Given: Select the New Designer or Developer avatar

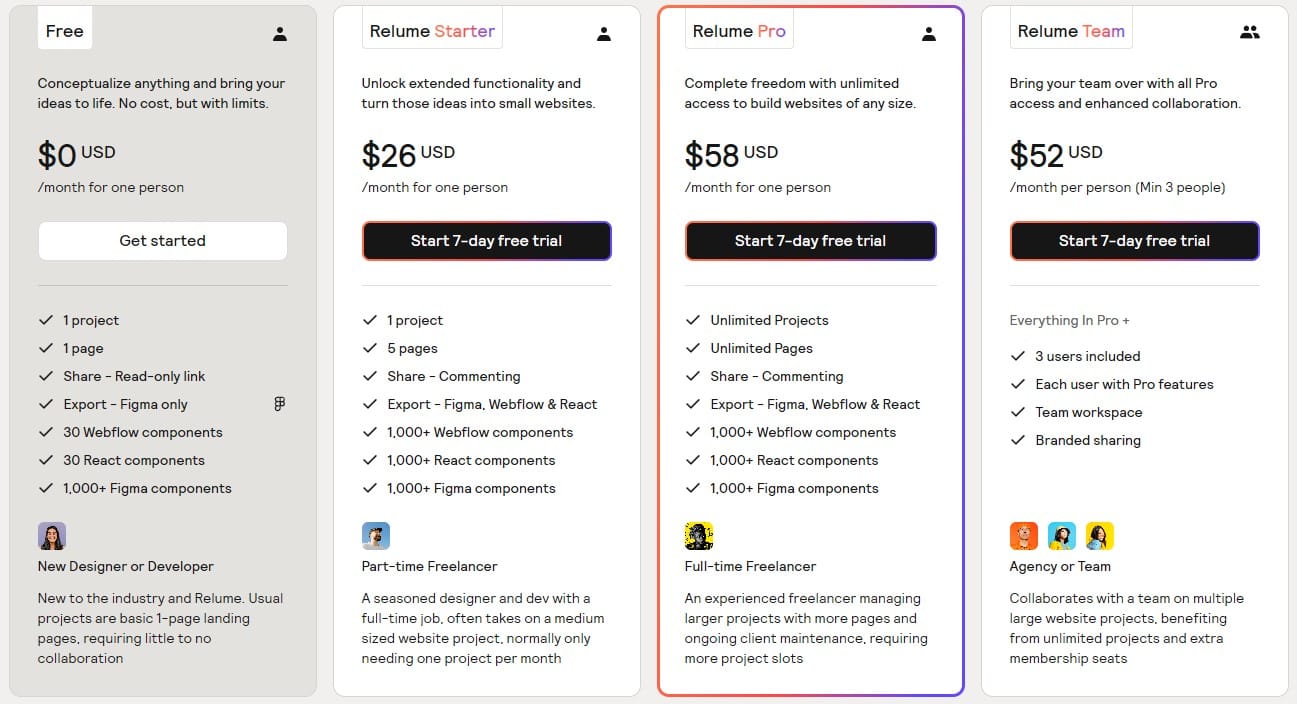Looking at the screenshot, I should tap(52, 536).
